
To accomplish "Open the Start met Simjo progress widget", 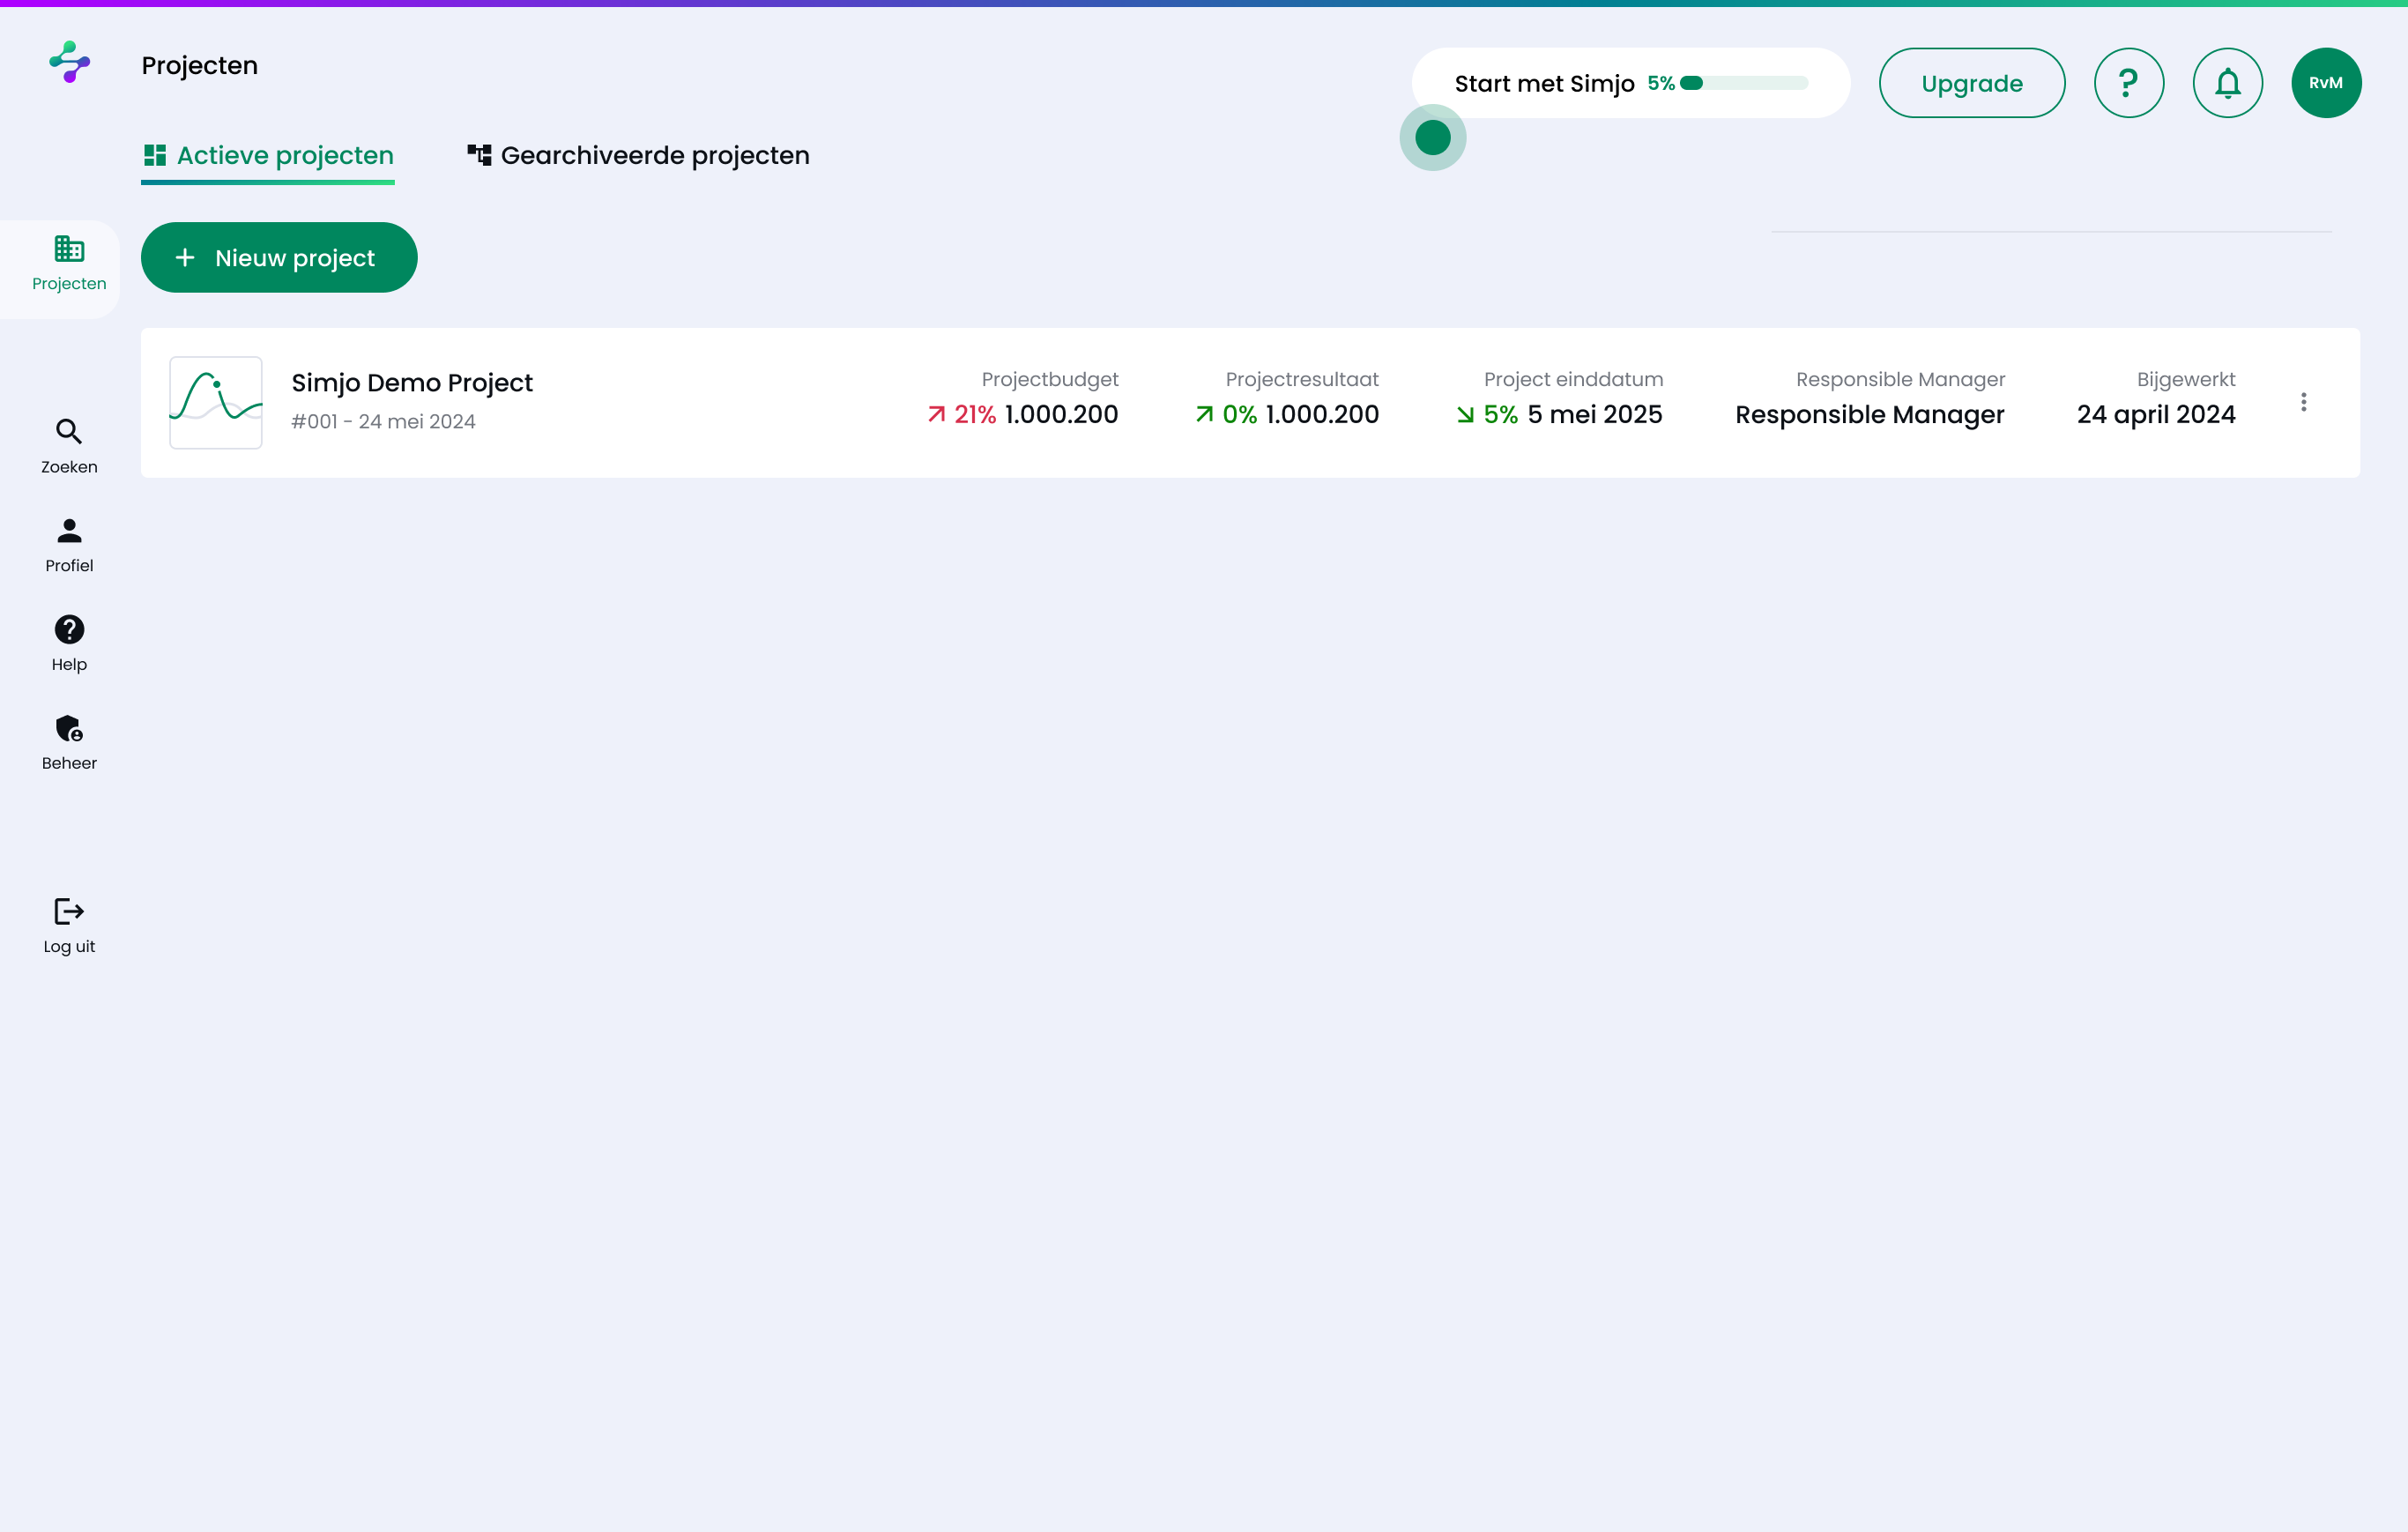I will [1630, 83].
